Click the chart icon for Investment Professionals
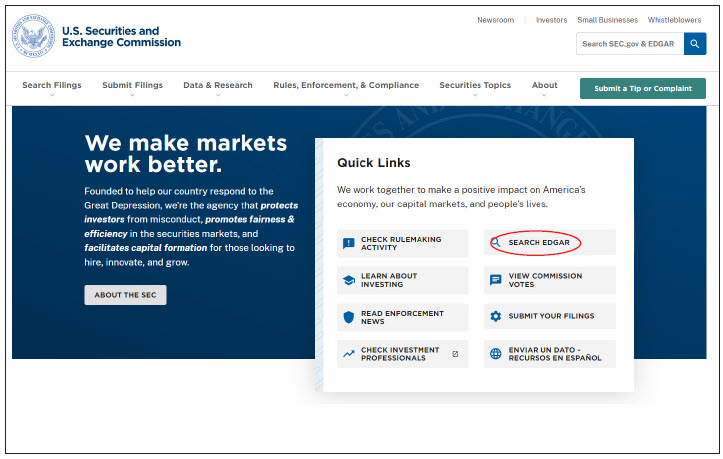The image size is (723, 459). tap(349, 354)
